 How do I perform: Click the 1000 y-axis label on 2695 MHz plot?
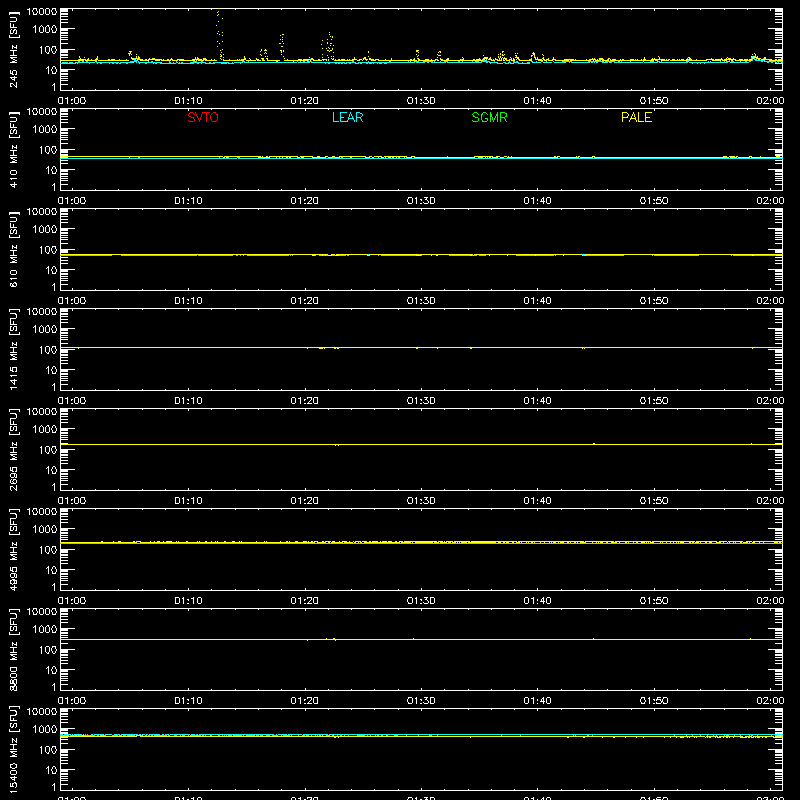click(x=45, y=430)
